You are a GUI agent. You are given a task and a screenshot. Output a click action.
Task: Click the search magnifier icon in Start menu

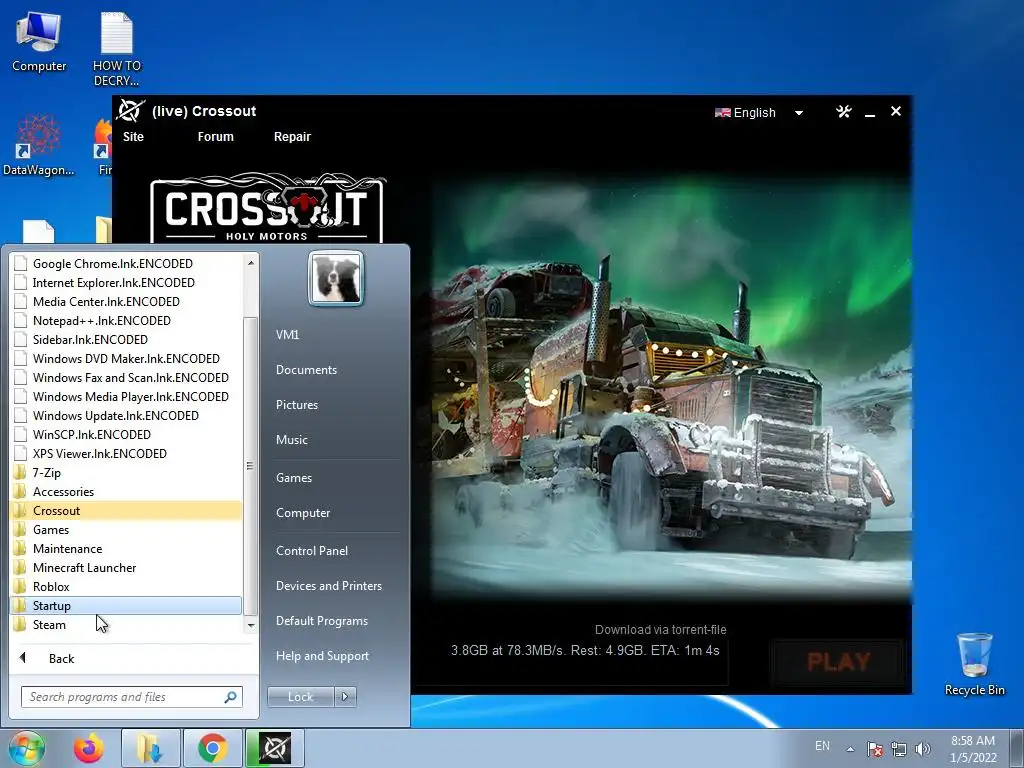click(x=230, y=697)
